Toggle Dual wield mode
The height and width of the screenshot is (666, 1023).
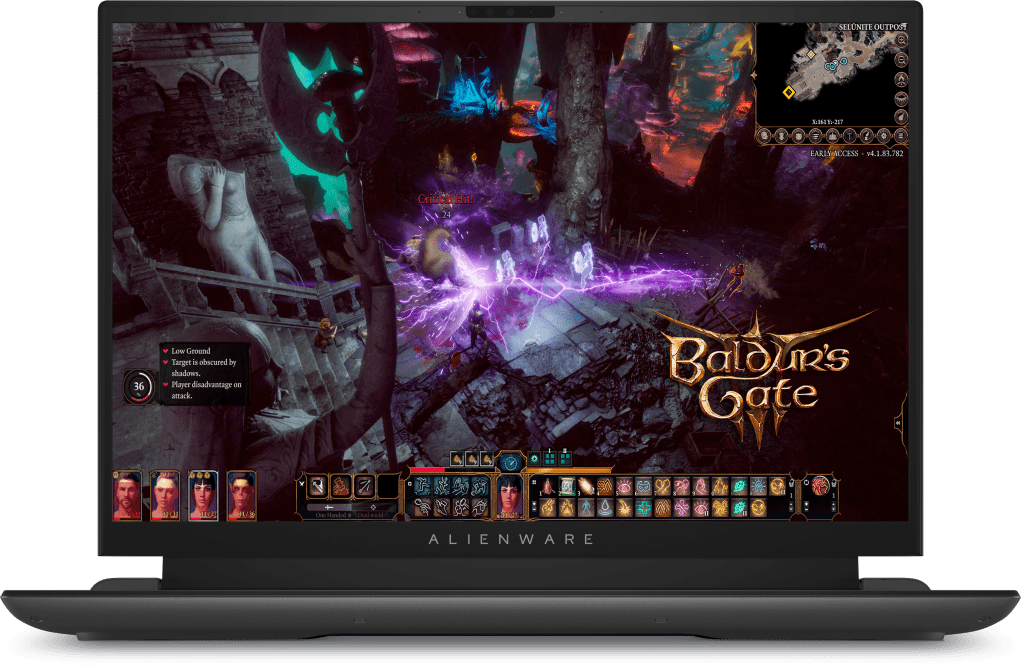(373, 513)
